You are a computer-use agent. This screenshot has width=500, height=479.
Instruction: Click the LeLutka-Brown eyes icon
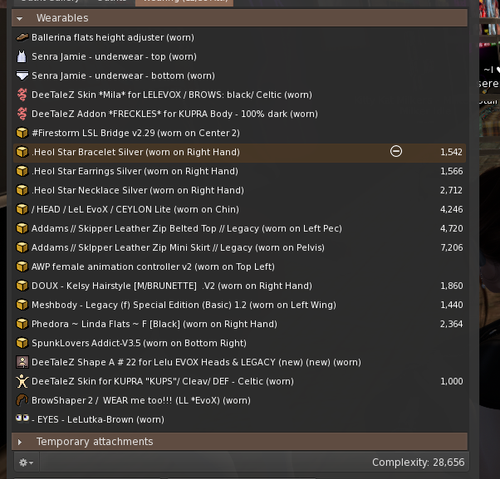click(x=22, y=418)
